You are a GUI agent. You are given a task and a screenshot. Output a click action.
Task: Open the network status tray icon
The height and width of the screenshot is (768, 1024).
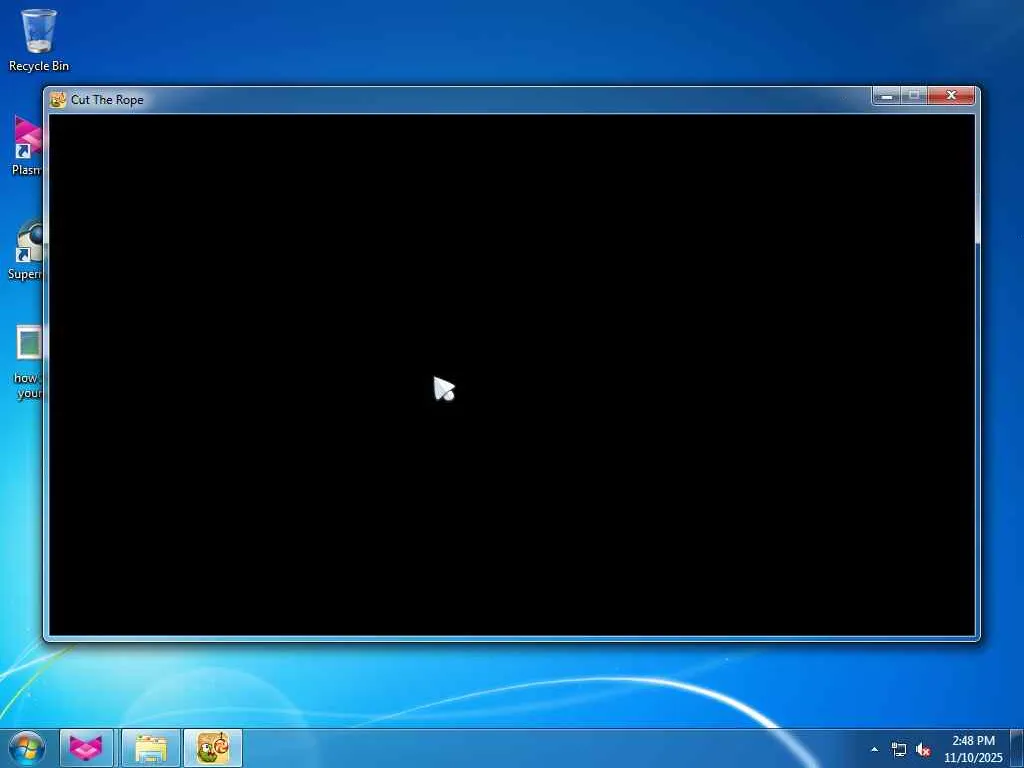coord(899,750)
